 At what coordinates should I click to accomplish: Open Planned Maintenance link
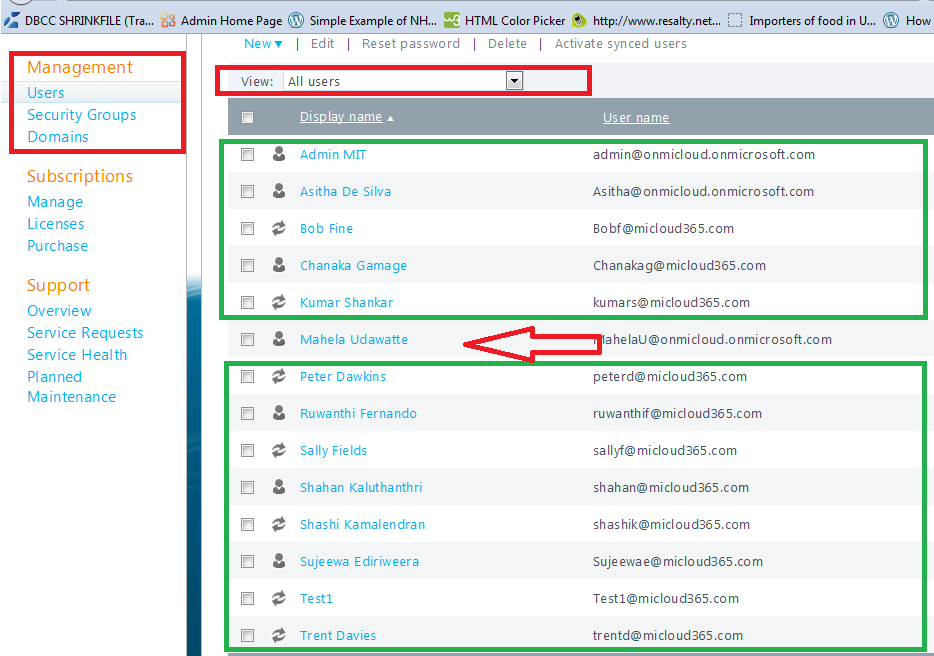pos(71,387)
